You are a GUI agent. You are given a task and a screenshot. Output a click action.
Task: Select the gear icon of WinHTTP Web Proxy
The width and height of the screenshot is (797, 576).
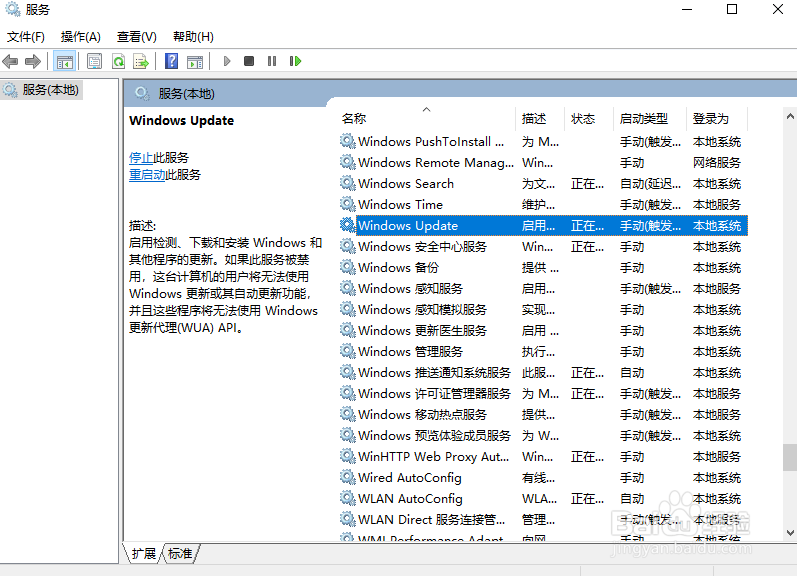[x=348, y=456]
